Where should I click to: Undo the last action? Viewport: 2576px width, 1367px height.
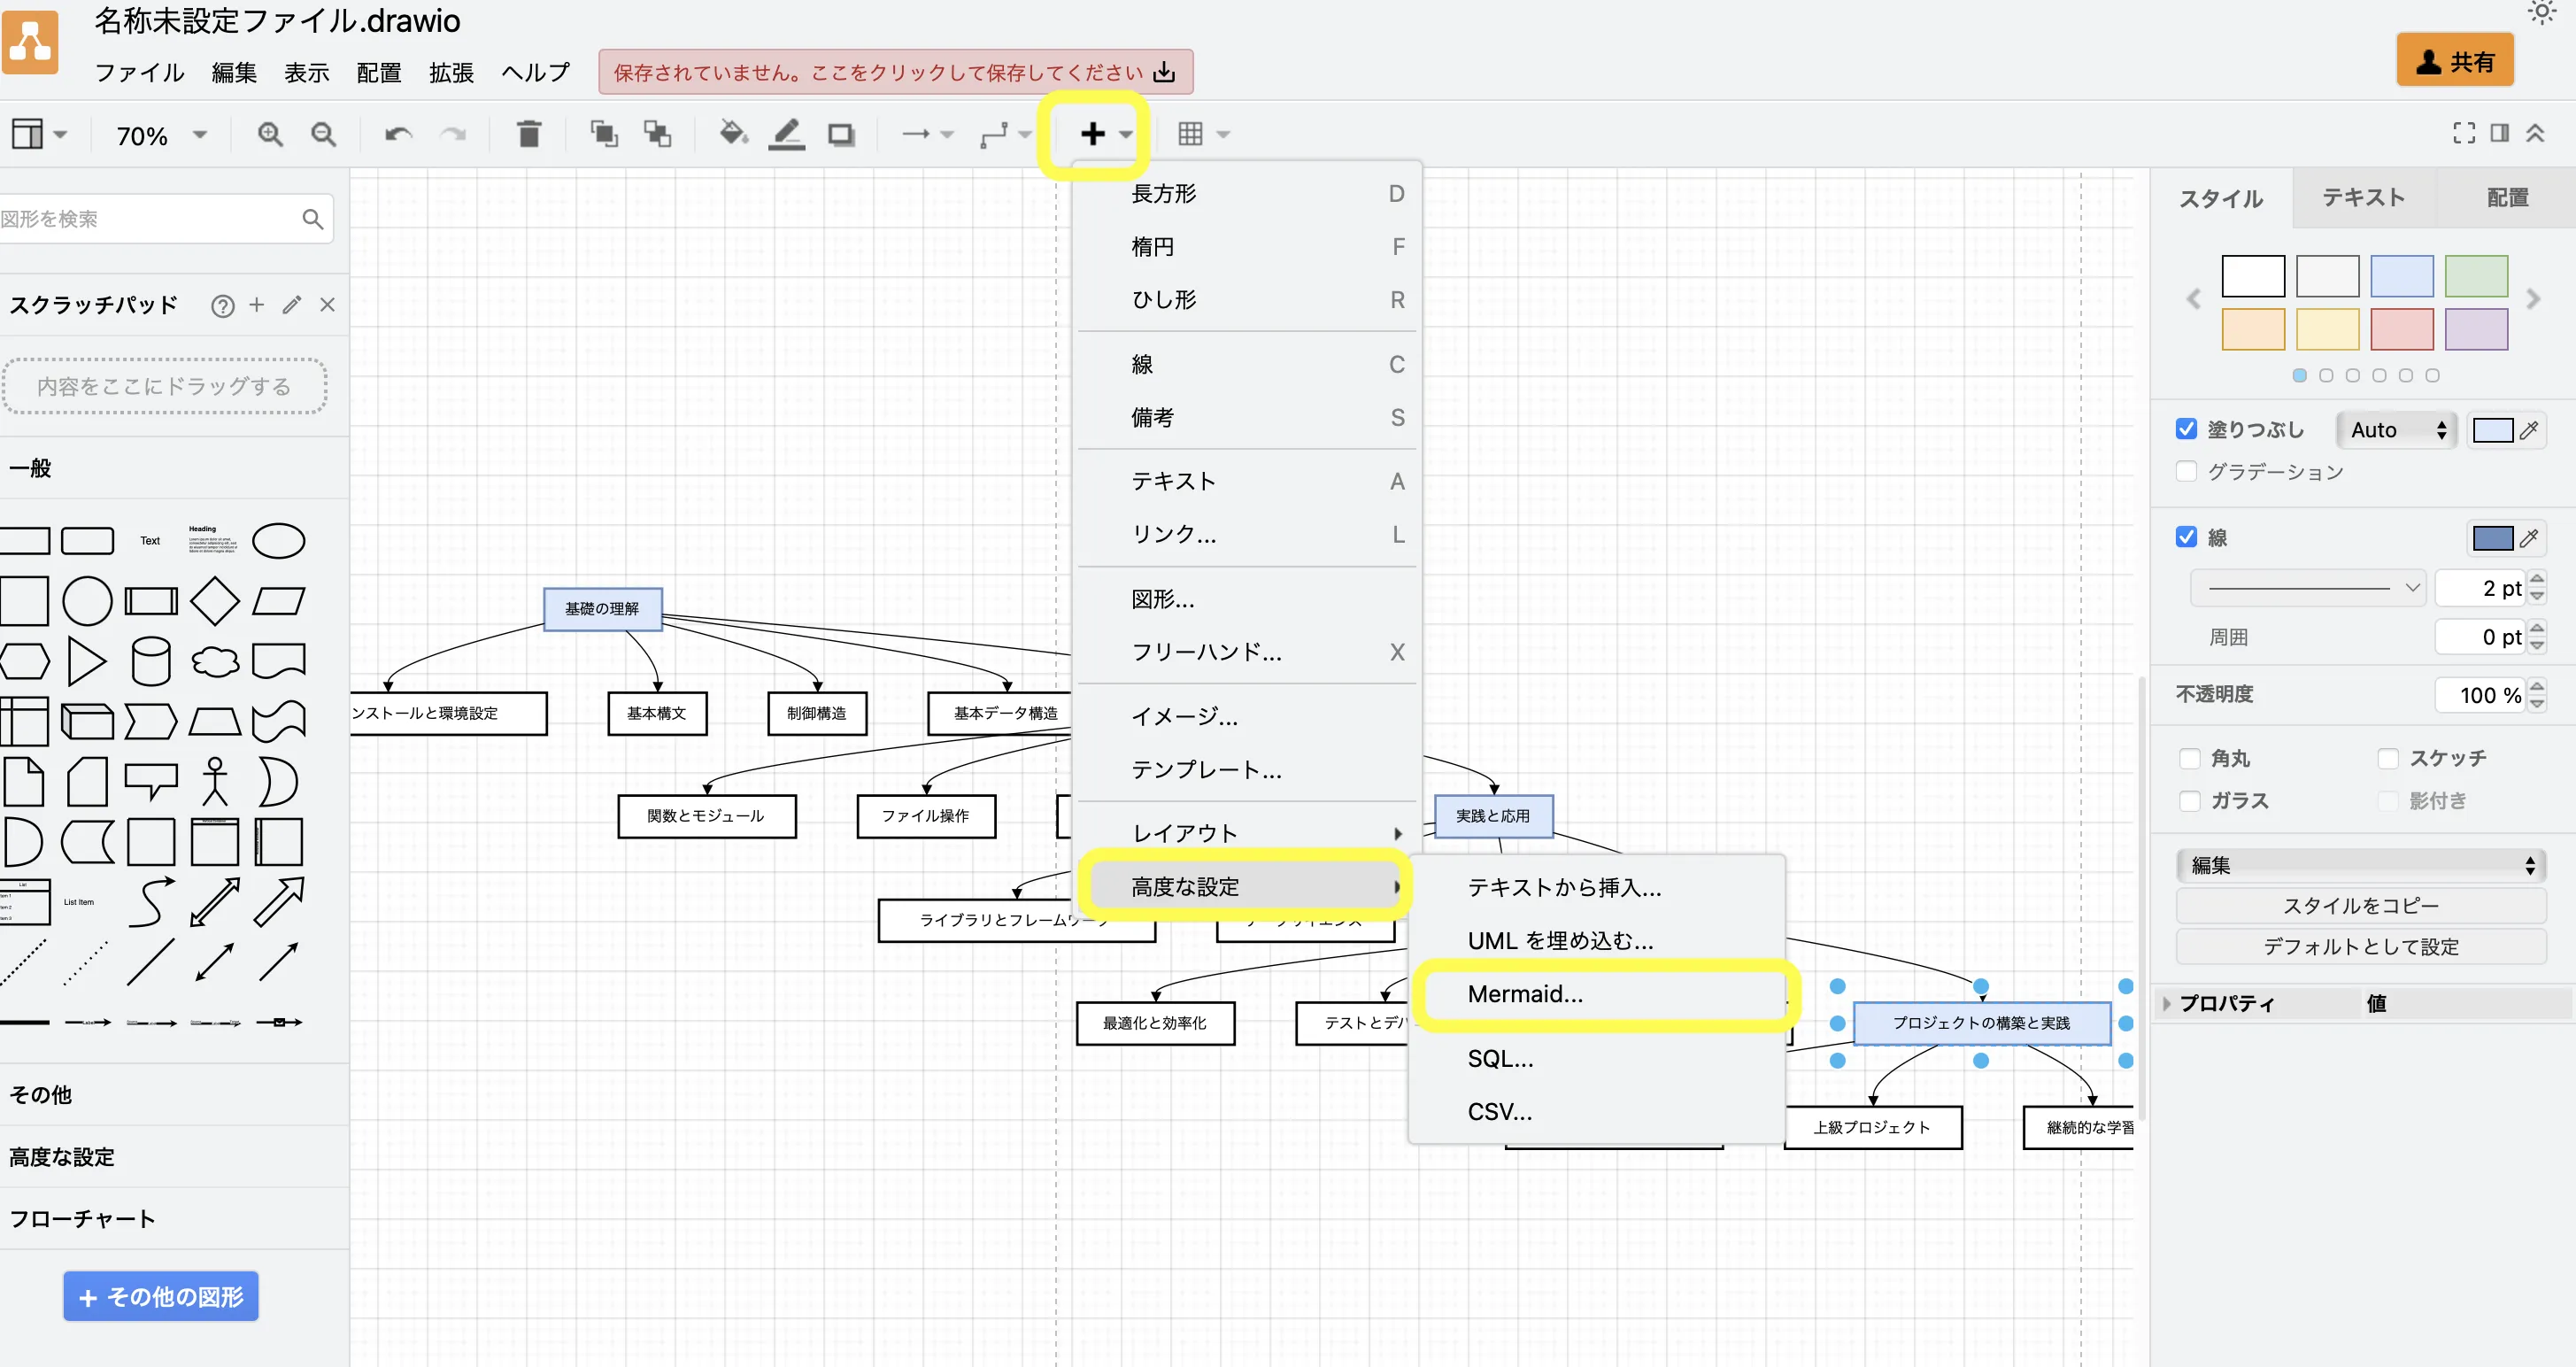398,134
